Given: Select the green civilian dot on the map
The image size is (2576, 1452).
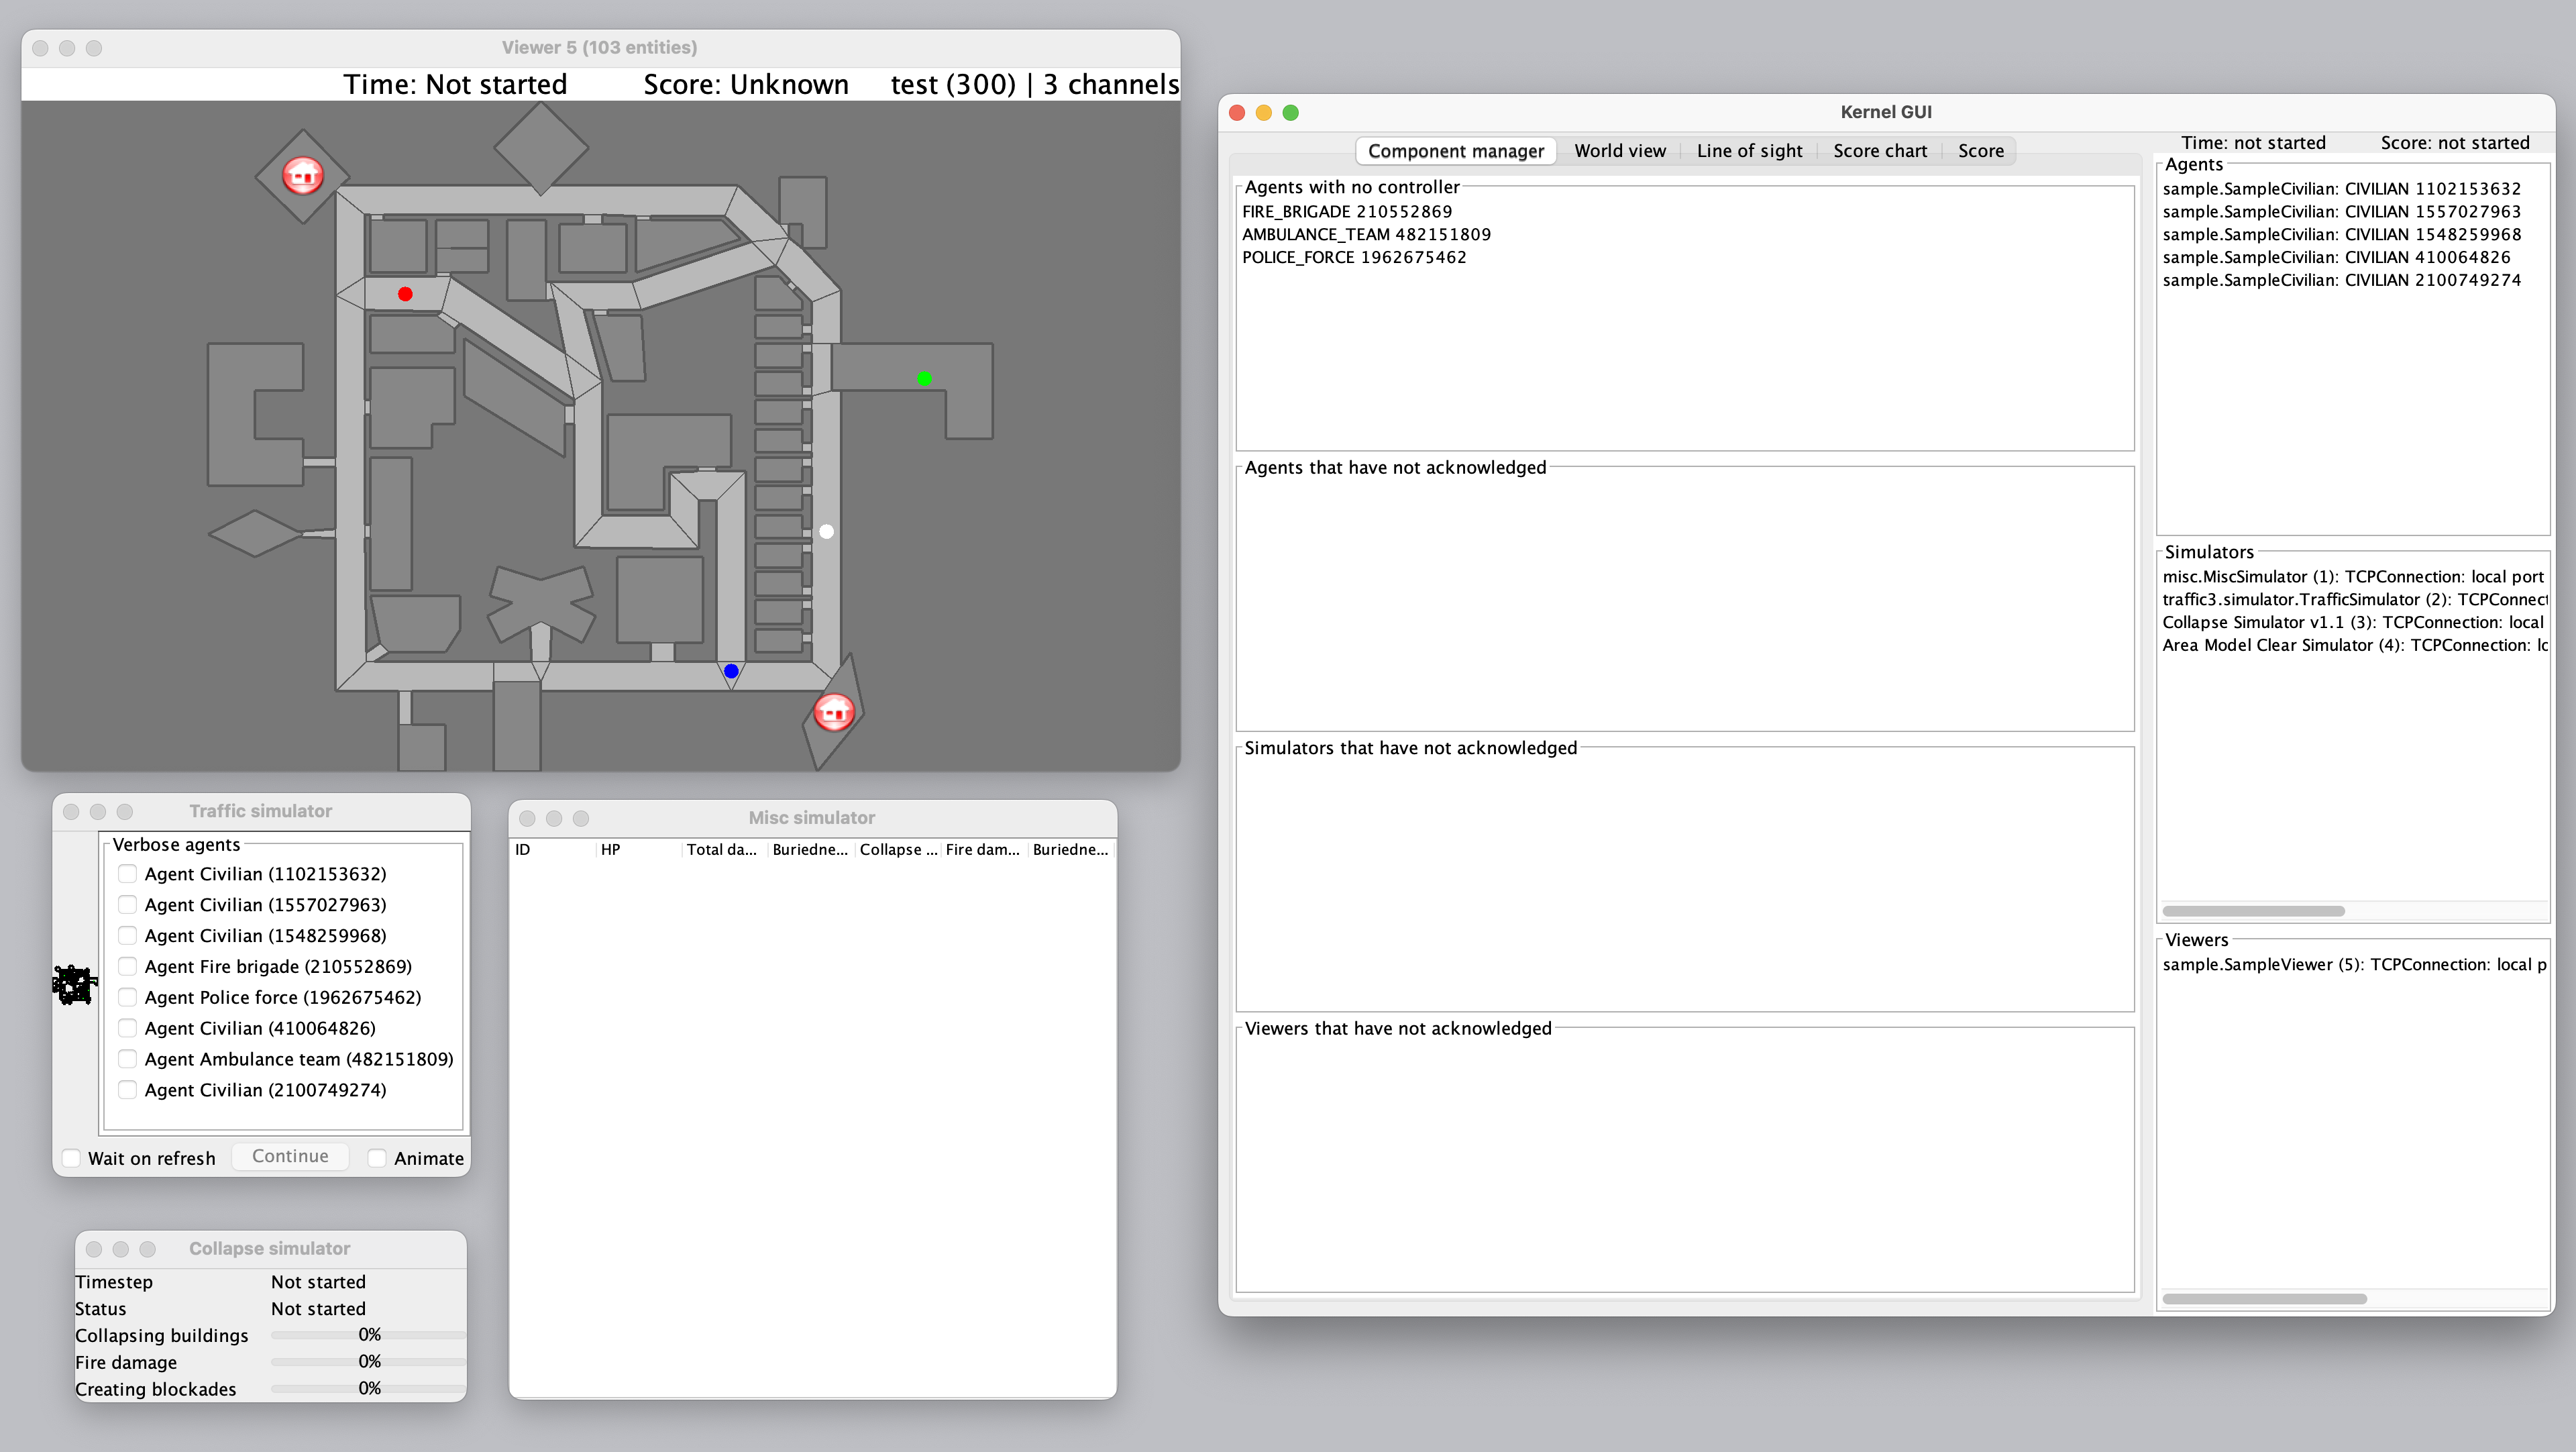Looking at the screenshot, I should (x=924, y=378).
